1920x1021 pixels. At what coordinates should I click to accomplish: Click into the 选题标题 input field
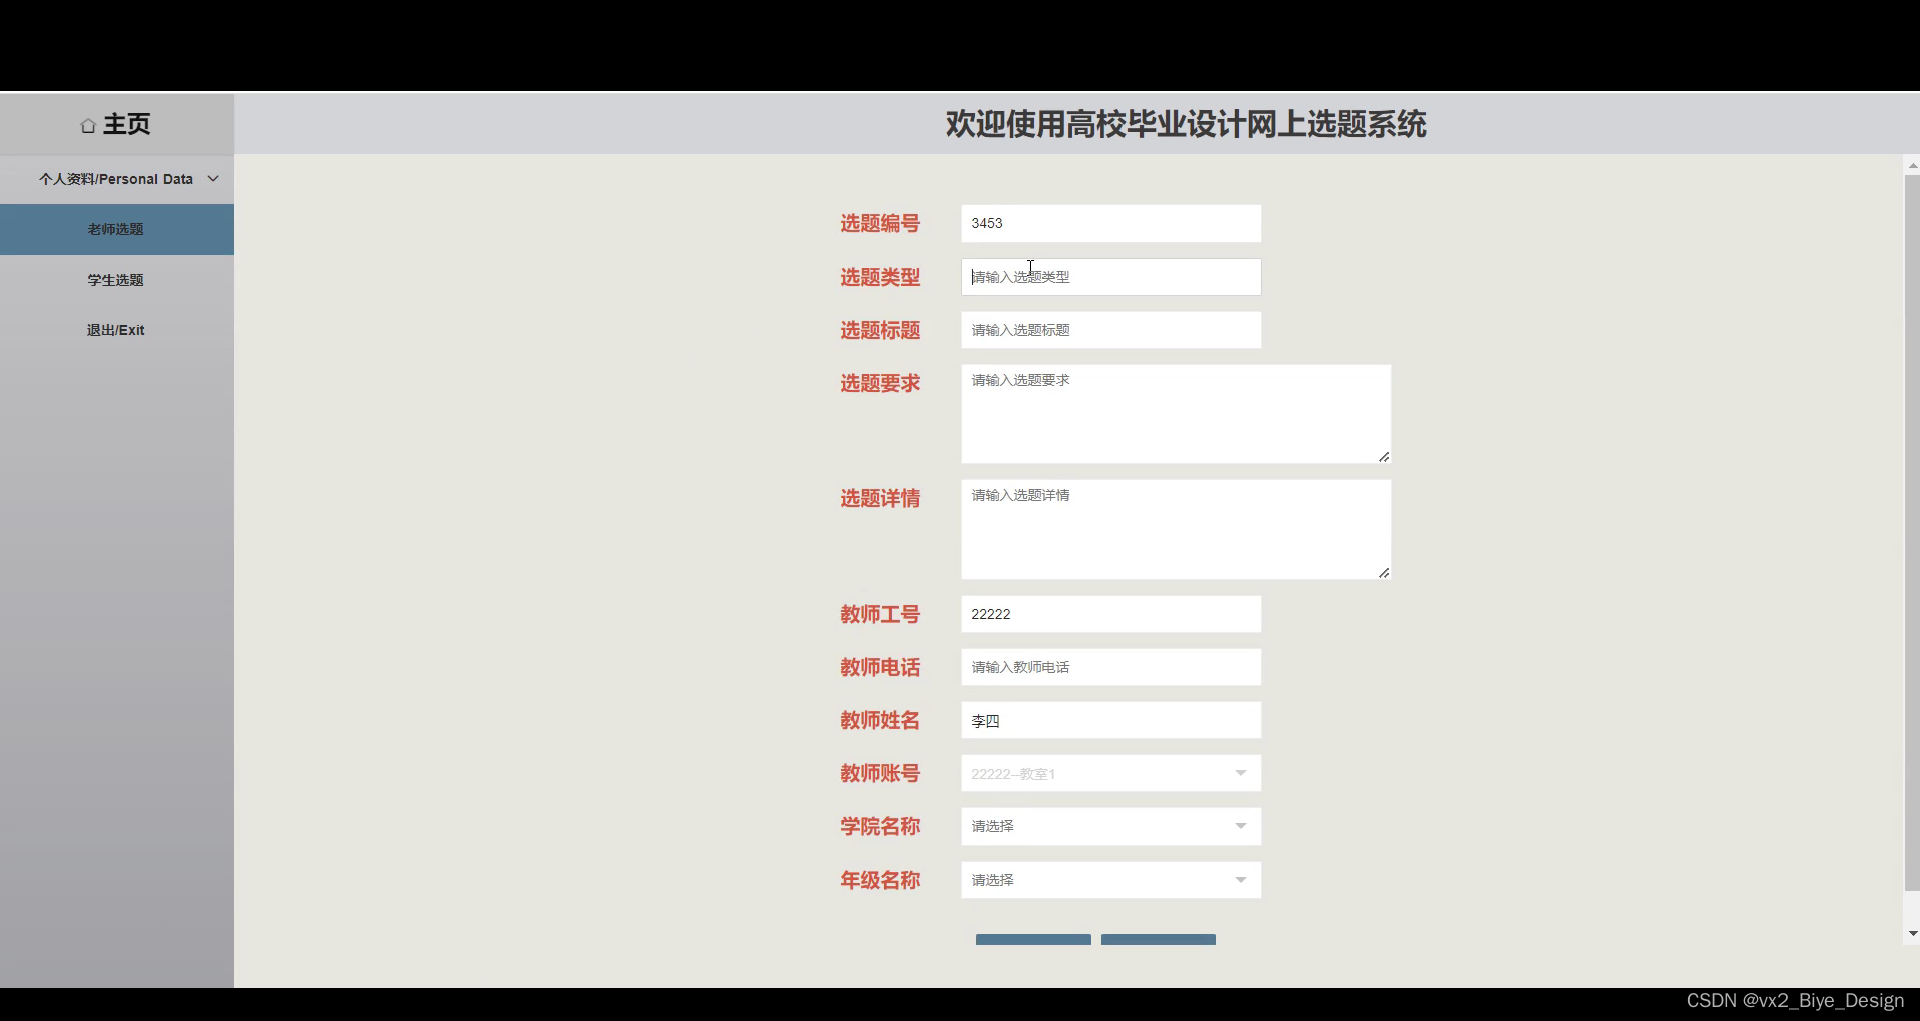point(1111,330)
